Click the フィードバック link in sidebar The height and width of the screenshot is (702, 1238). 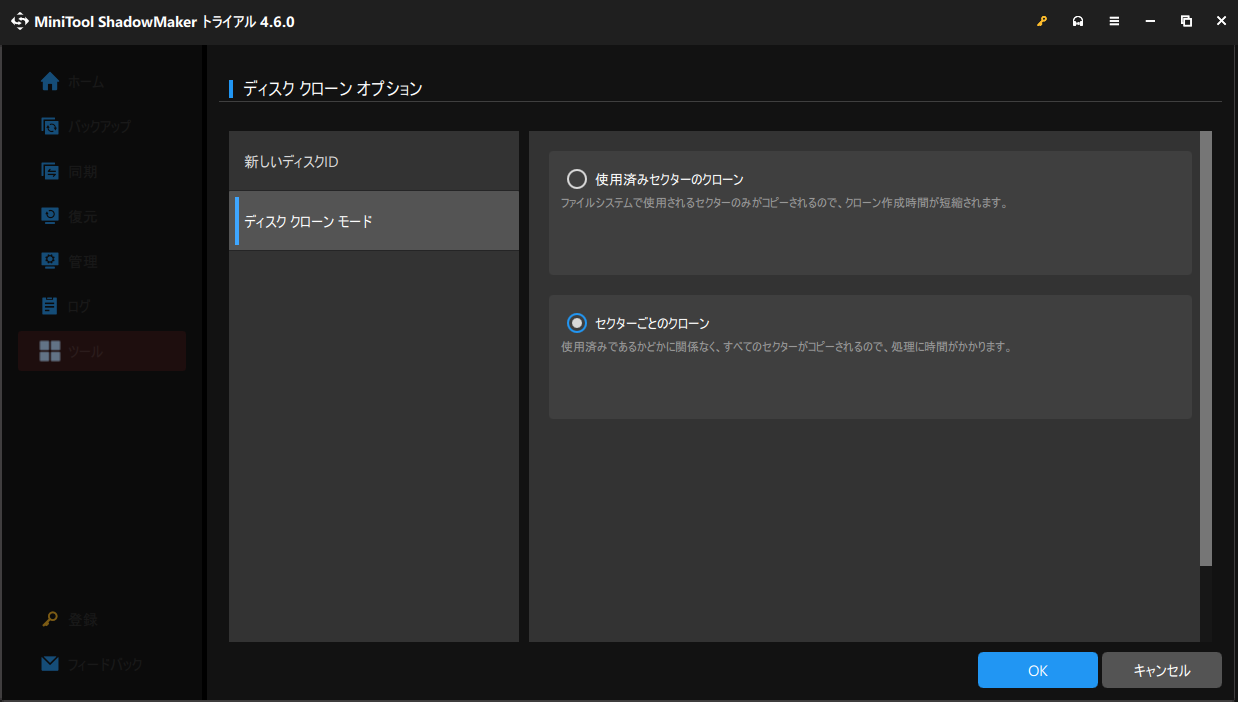point(106,664)
